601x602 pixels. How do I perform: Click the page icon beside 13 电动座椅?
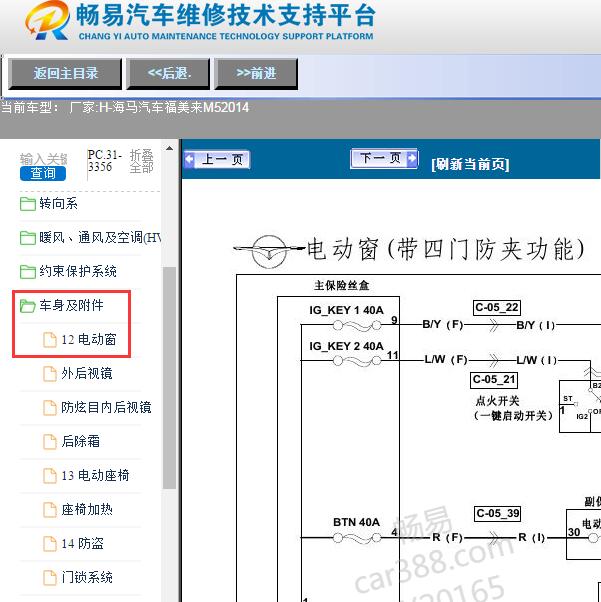pyautogui.click(x=50, y=476)
